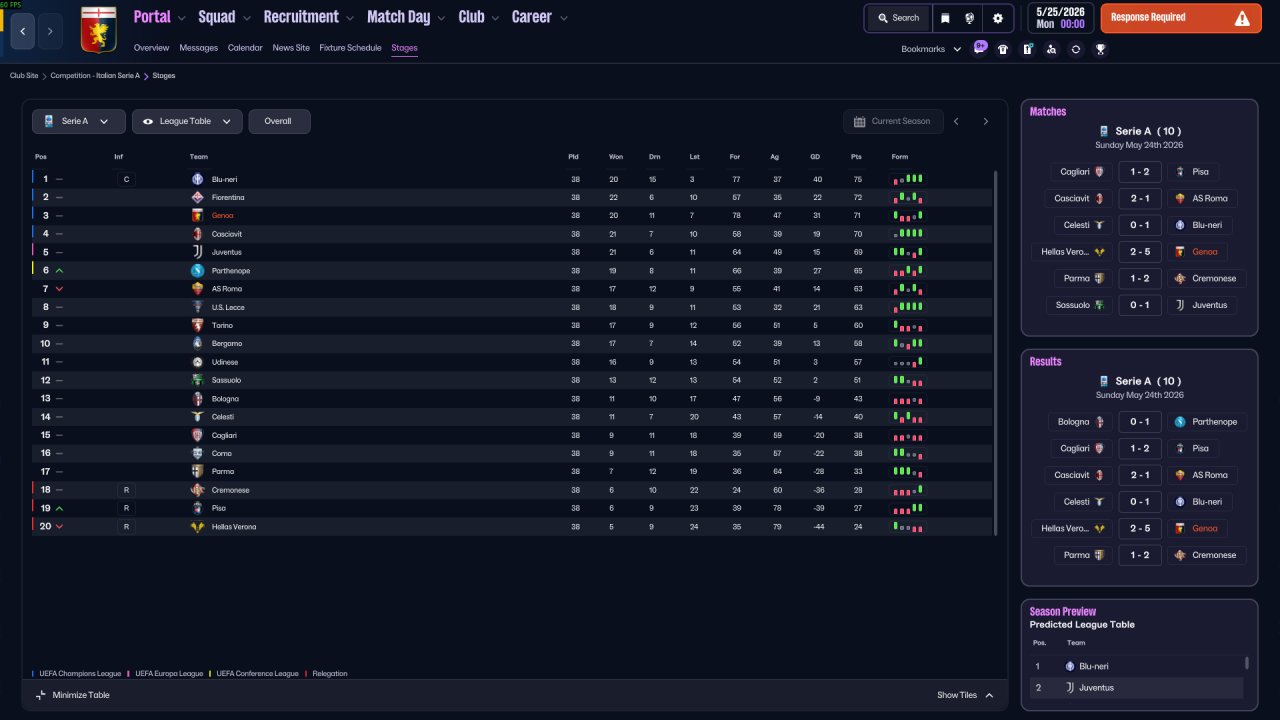Toggle Minimize Table

[x=72, y=695]
